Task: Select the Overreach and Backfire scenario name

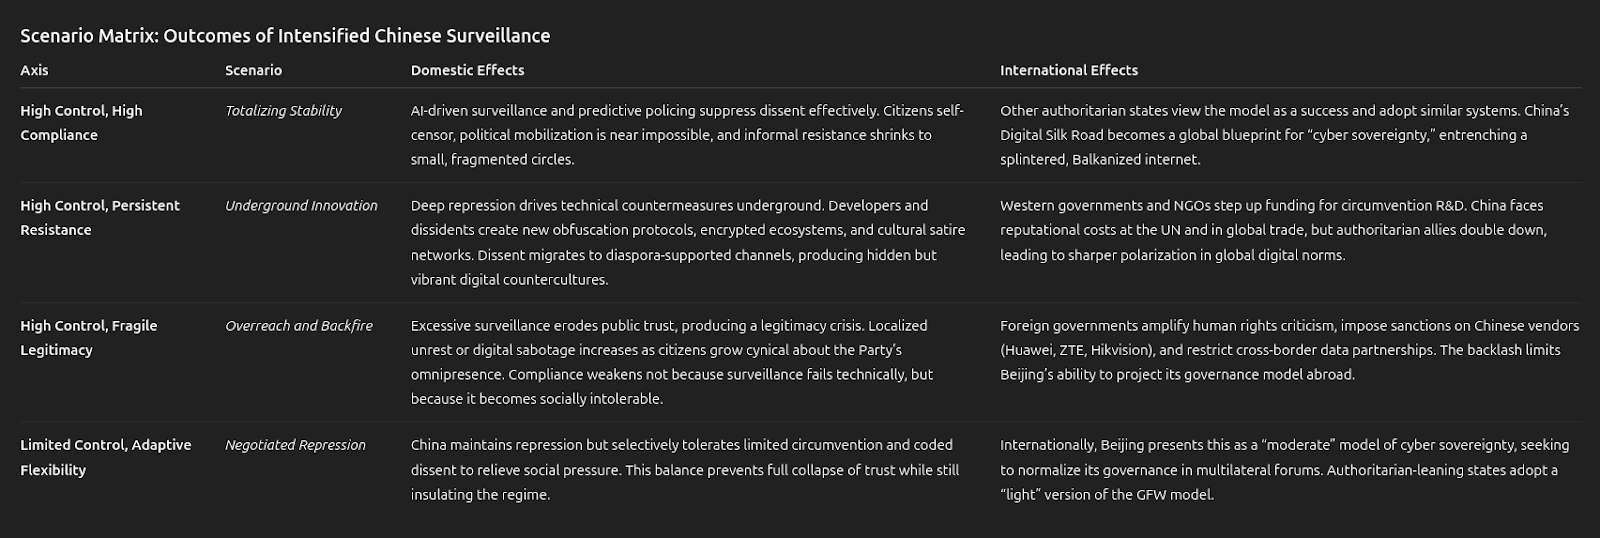Action: point(298,325)
